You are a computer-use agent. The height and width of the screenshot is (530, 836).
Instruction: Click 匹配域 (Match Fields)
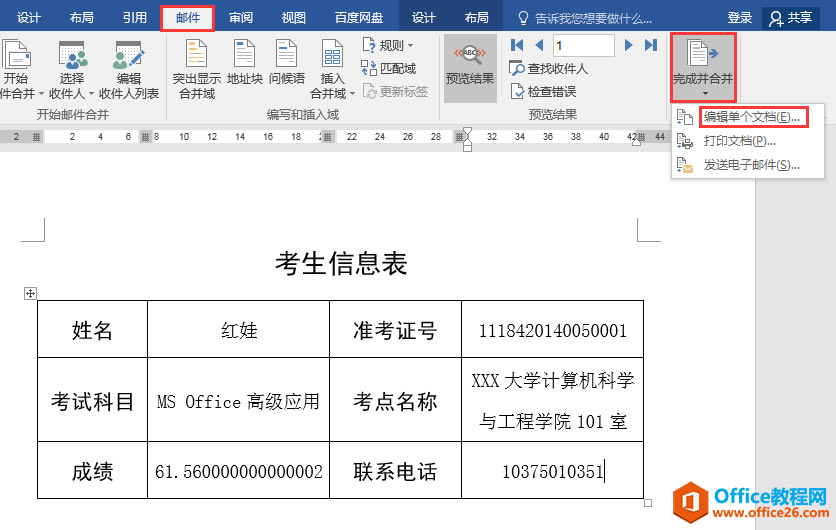pos(389,68)
